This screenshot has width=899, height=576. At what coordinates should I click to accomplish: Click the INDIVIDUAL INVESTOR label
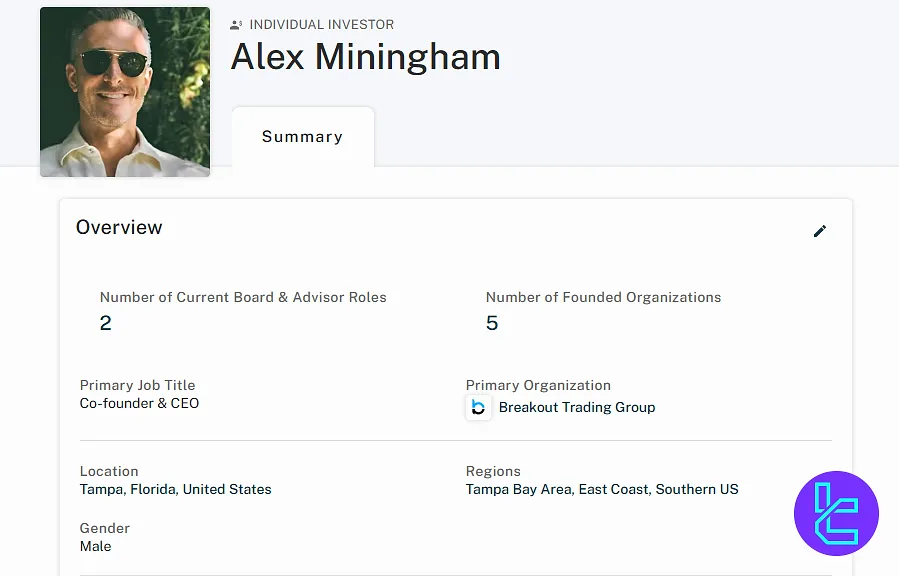(x=322, y=25)
